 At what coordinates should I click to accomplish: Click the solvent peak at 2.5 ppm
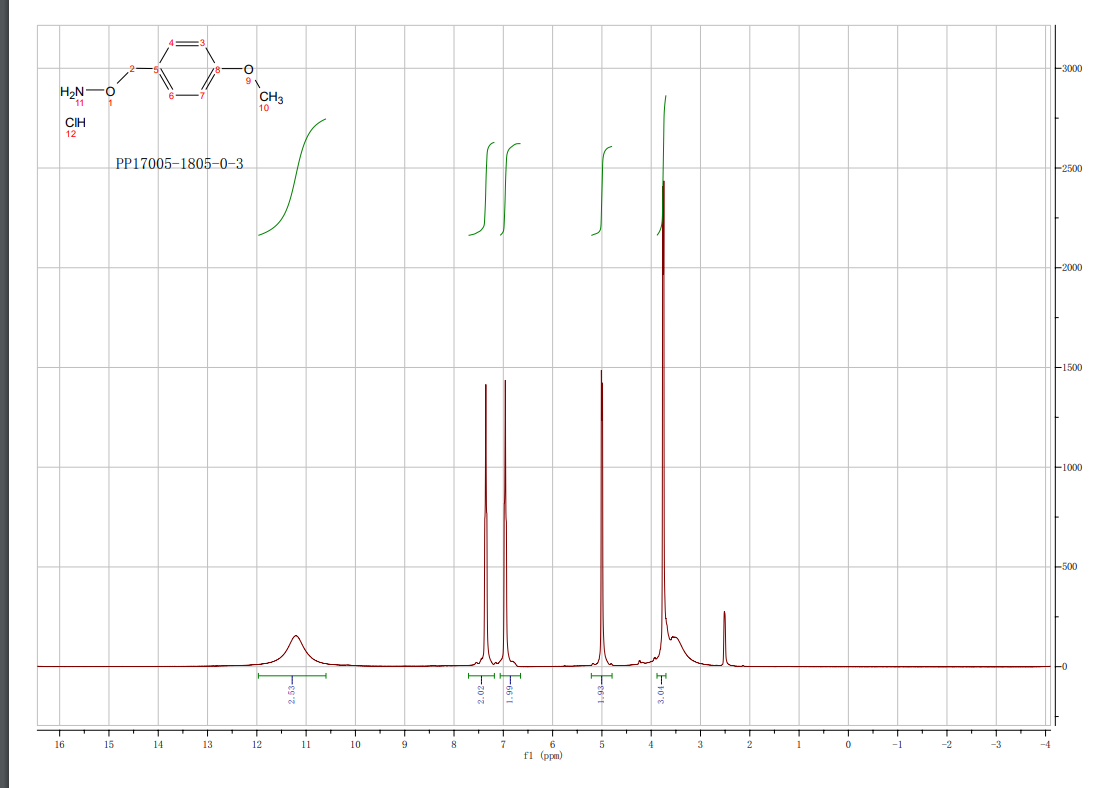[724, 635]
